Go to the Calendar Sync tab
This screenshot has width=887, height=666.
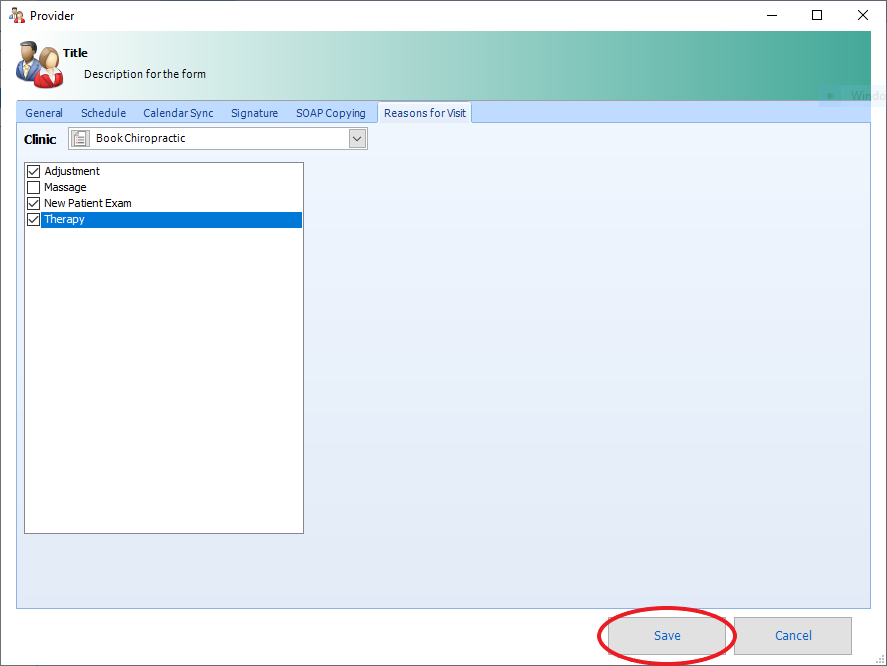point(178,113)
